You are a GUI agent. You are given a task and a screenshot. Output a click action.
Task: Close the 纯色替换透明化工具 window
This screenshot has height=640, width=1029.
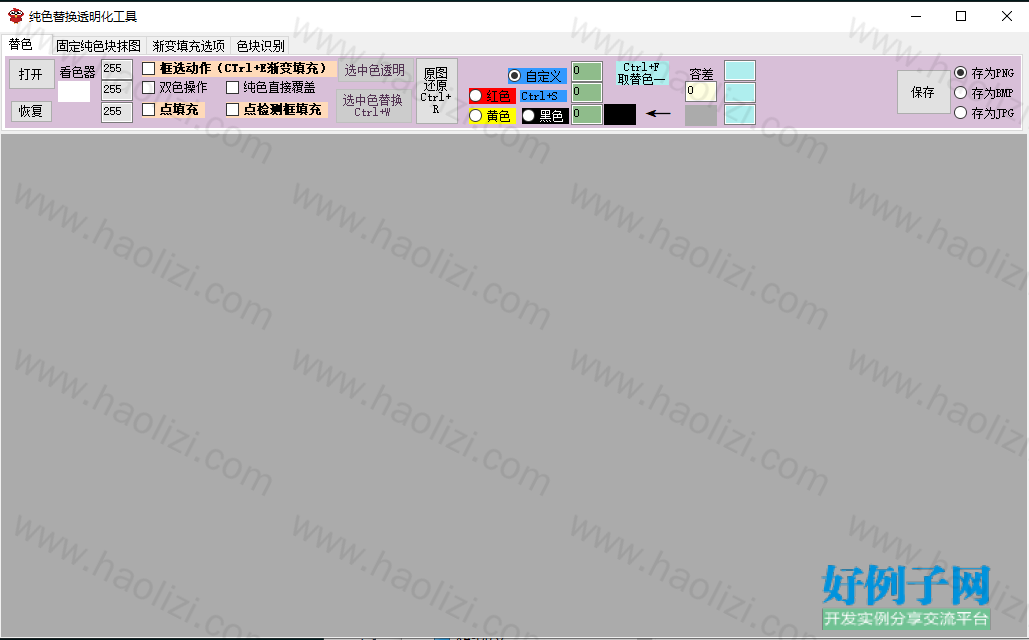[1007, 16]
